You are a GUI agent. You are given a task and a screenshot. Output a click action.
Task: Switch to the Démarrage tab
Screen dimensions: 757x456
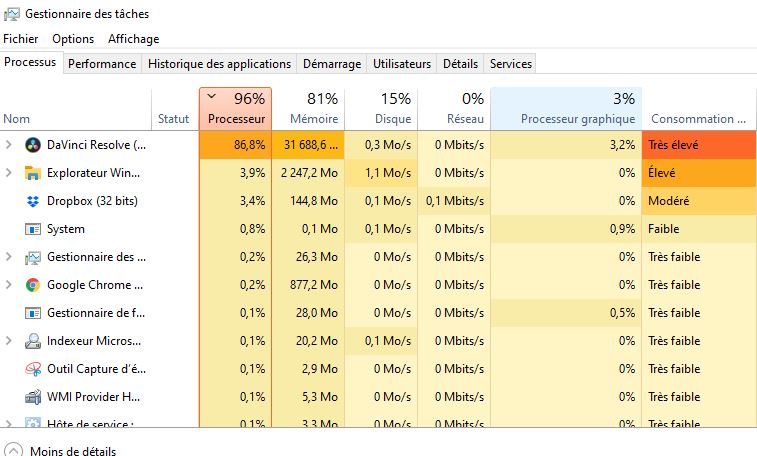[x=331, y=64]
